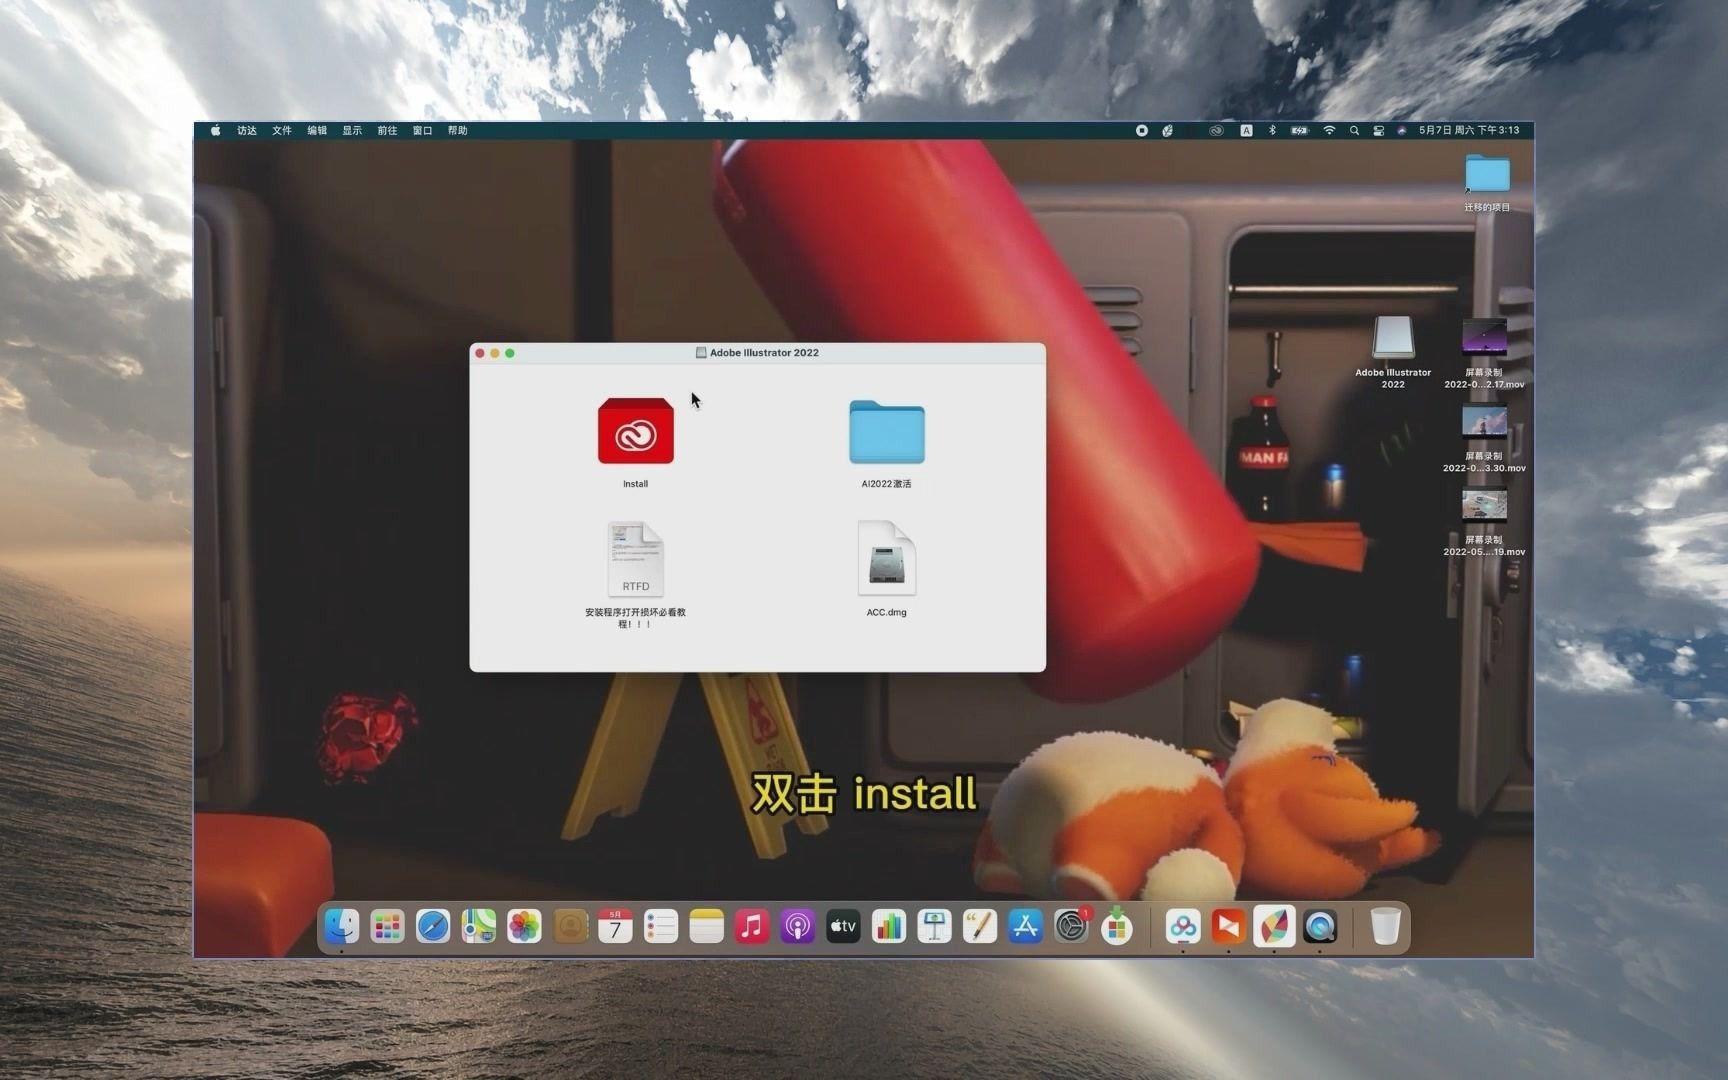Screen dimensions: 1728x1080
Task: Select screen recording 2022-0...3.30.mov thumbnail
Action: click(1484, 422)
